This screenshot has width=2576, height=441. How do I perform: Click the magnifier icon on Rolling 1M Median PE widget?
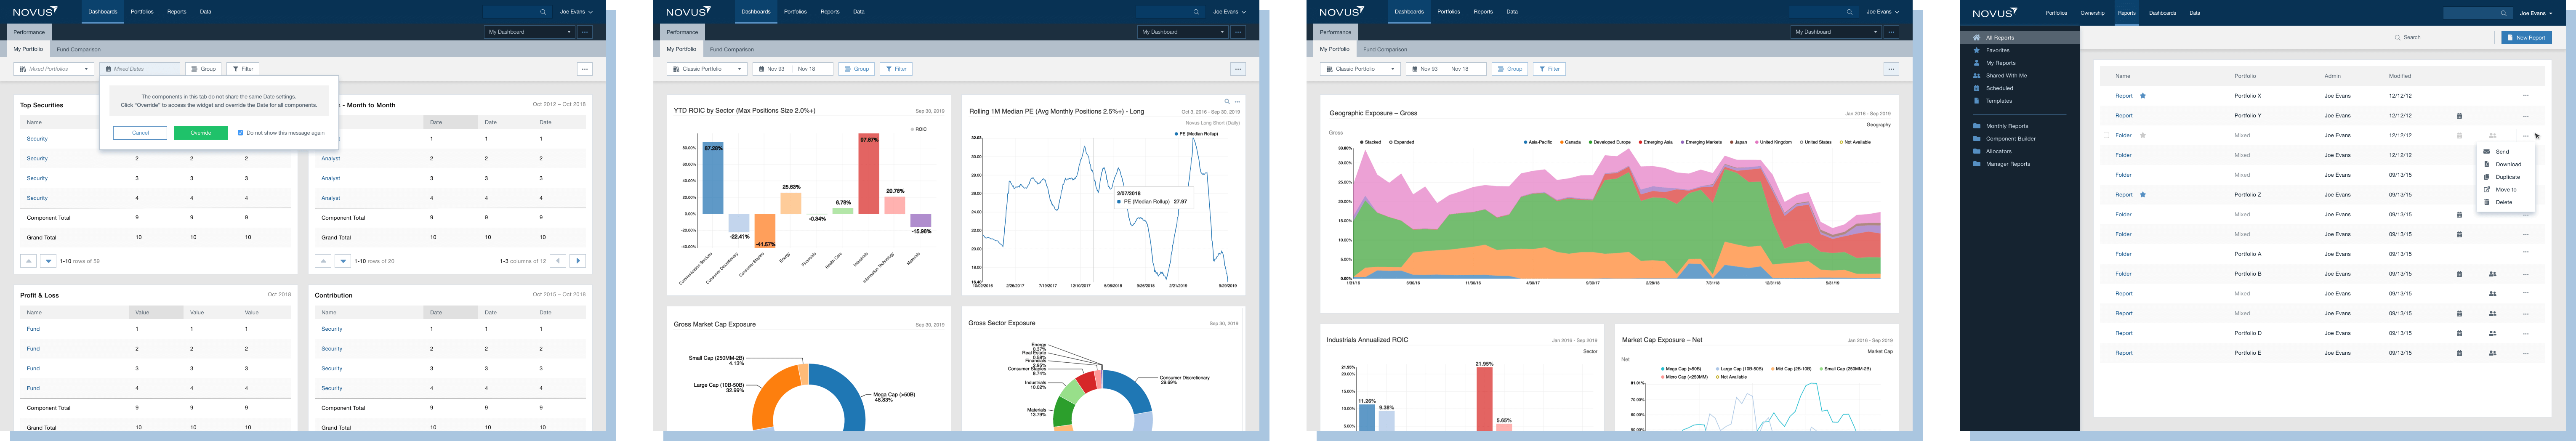click(x=1227, y=101)
